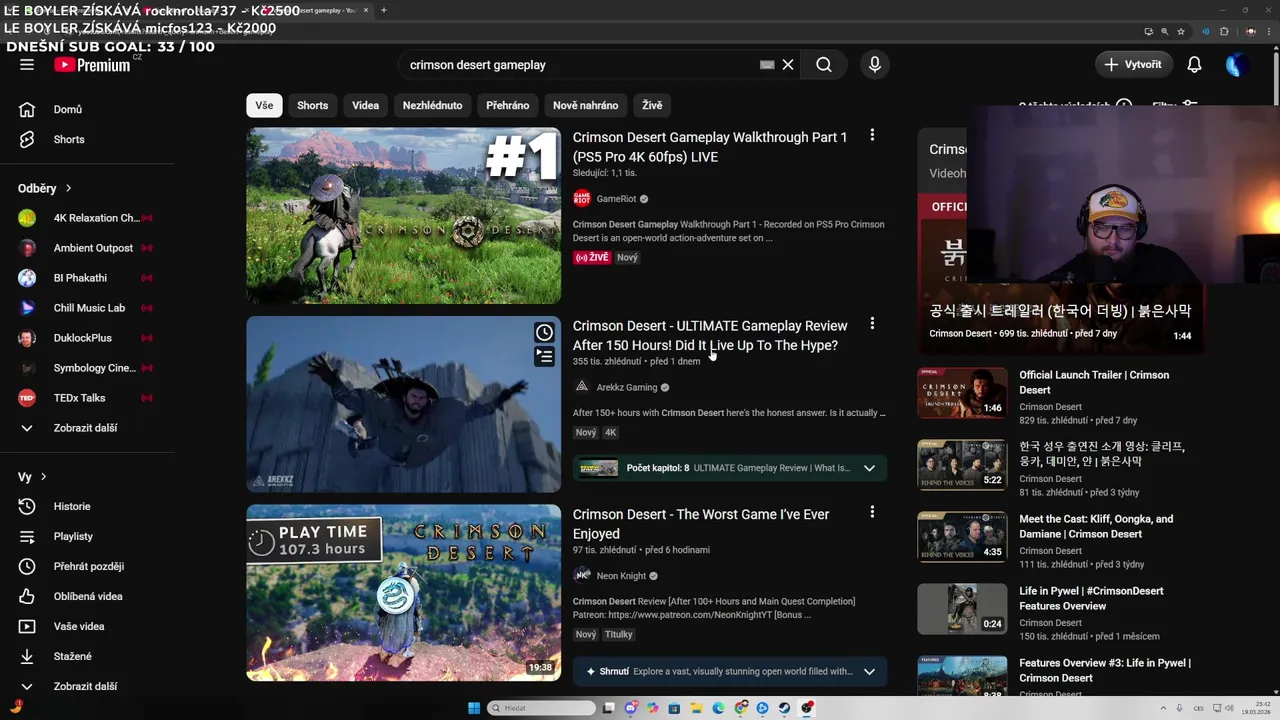Add Arekkz video to queue icon

(544, 355)
